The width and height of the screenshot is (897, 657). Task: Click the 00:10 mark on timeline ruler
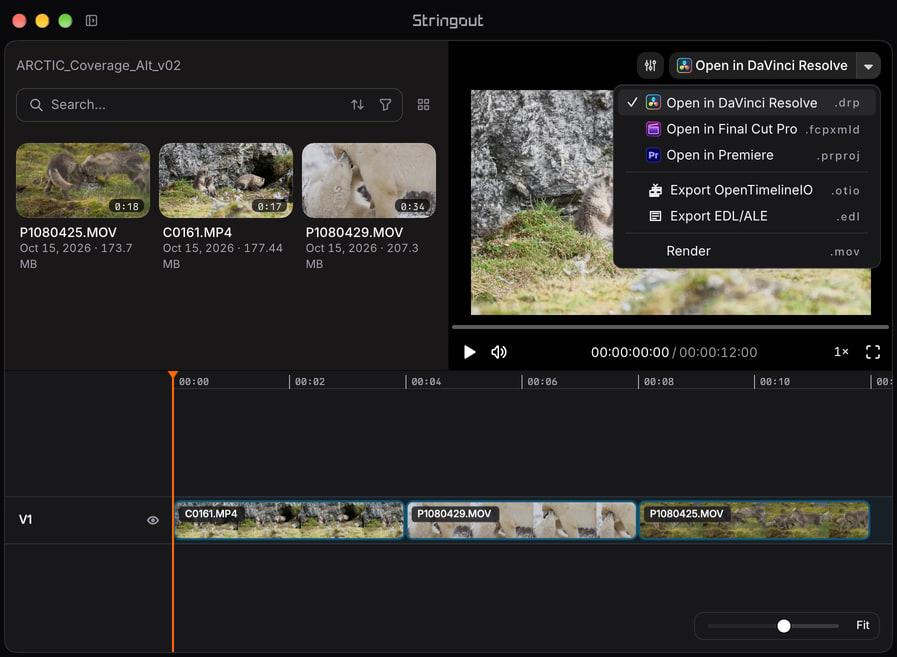click(x=775, y=382)
